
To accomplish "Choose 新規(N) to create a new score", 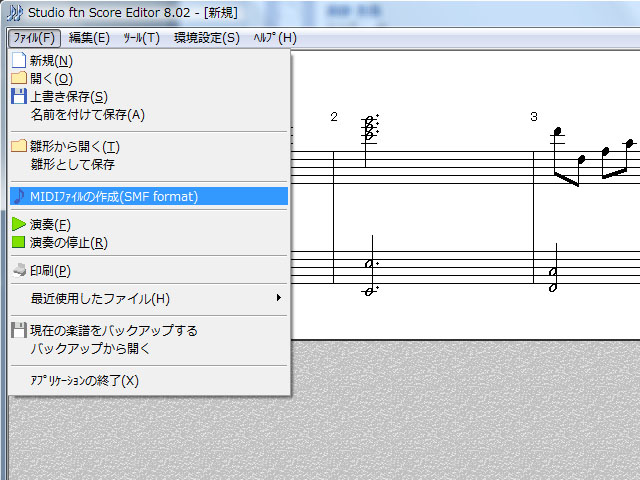I will pos(149,61).
